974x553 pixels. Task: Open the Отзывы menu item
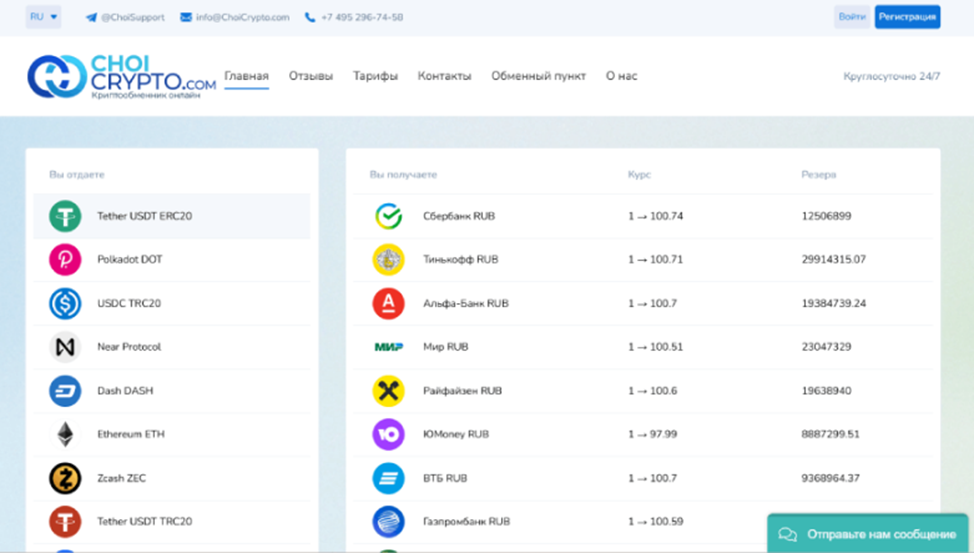311,76
